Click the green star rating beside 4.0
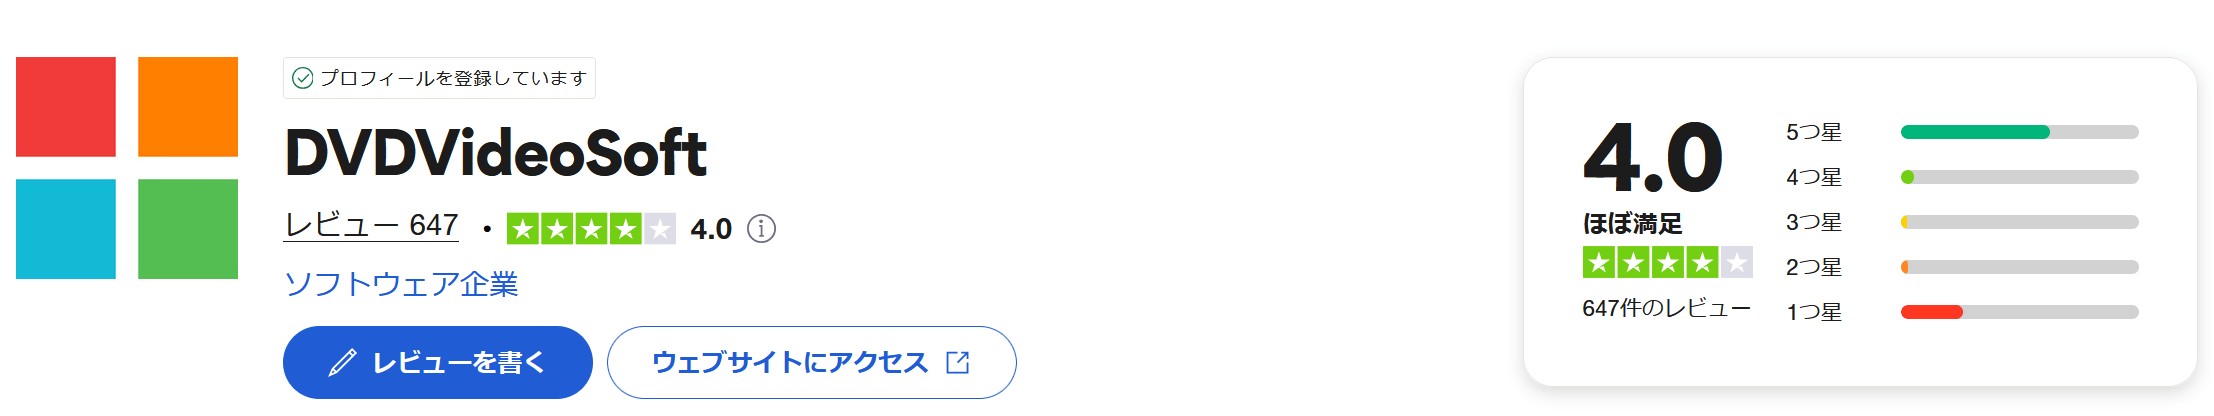 (x=591, y=229)
